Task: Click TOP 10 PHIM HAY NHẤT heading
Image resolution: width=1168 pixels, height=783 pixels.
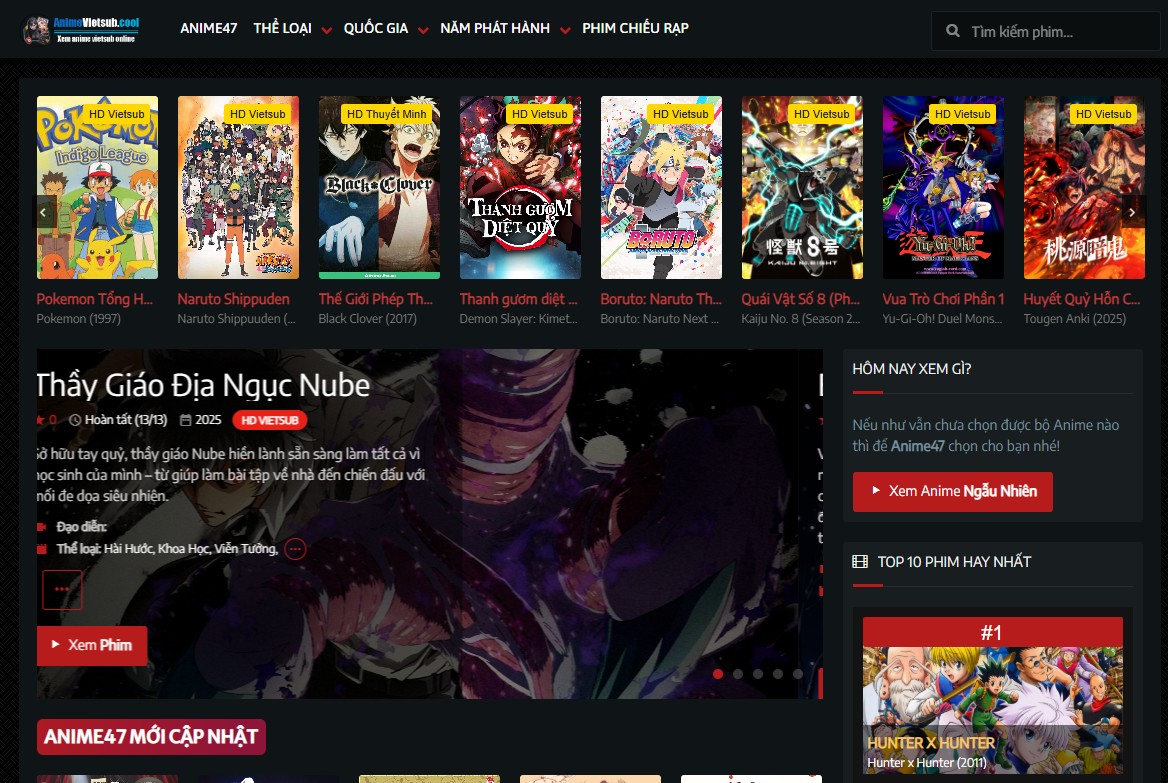Action: 954,562
